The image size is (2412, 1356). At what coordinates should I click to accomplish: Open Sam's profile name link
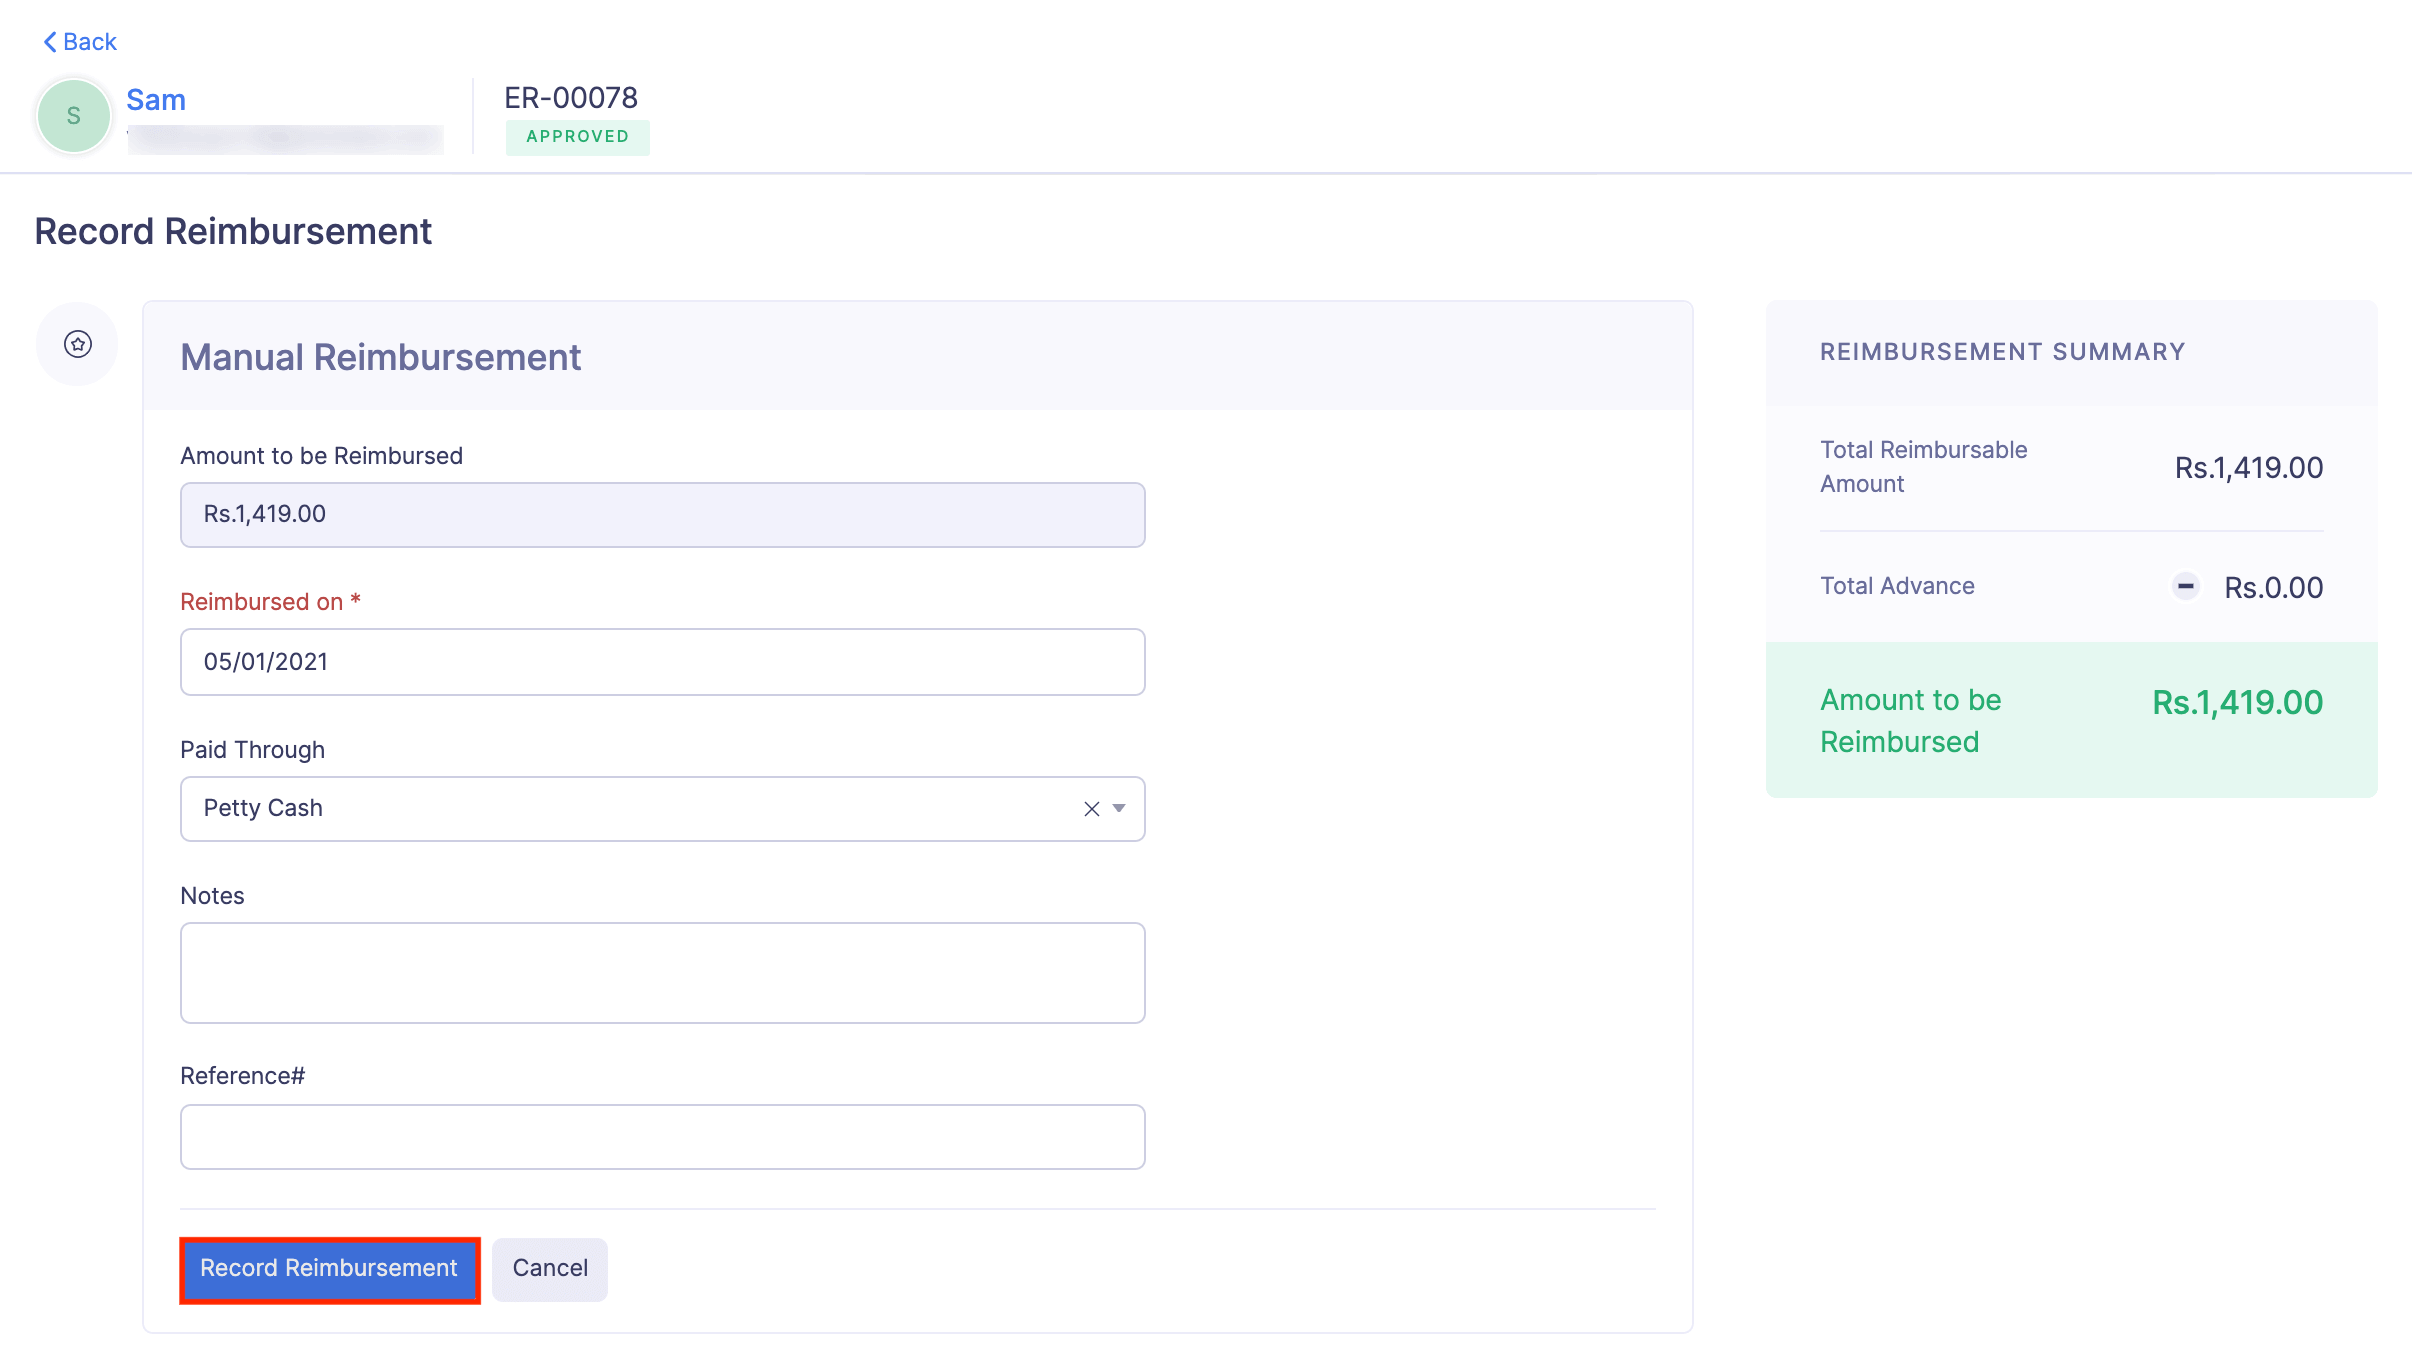pos(156,100)
